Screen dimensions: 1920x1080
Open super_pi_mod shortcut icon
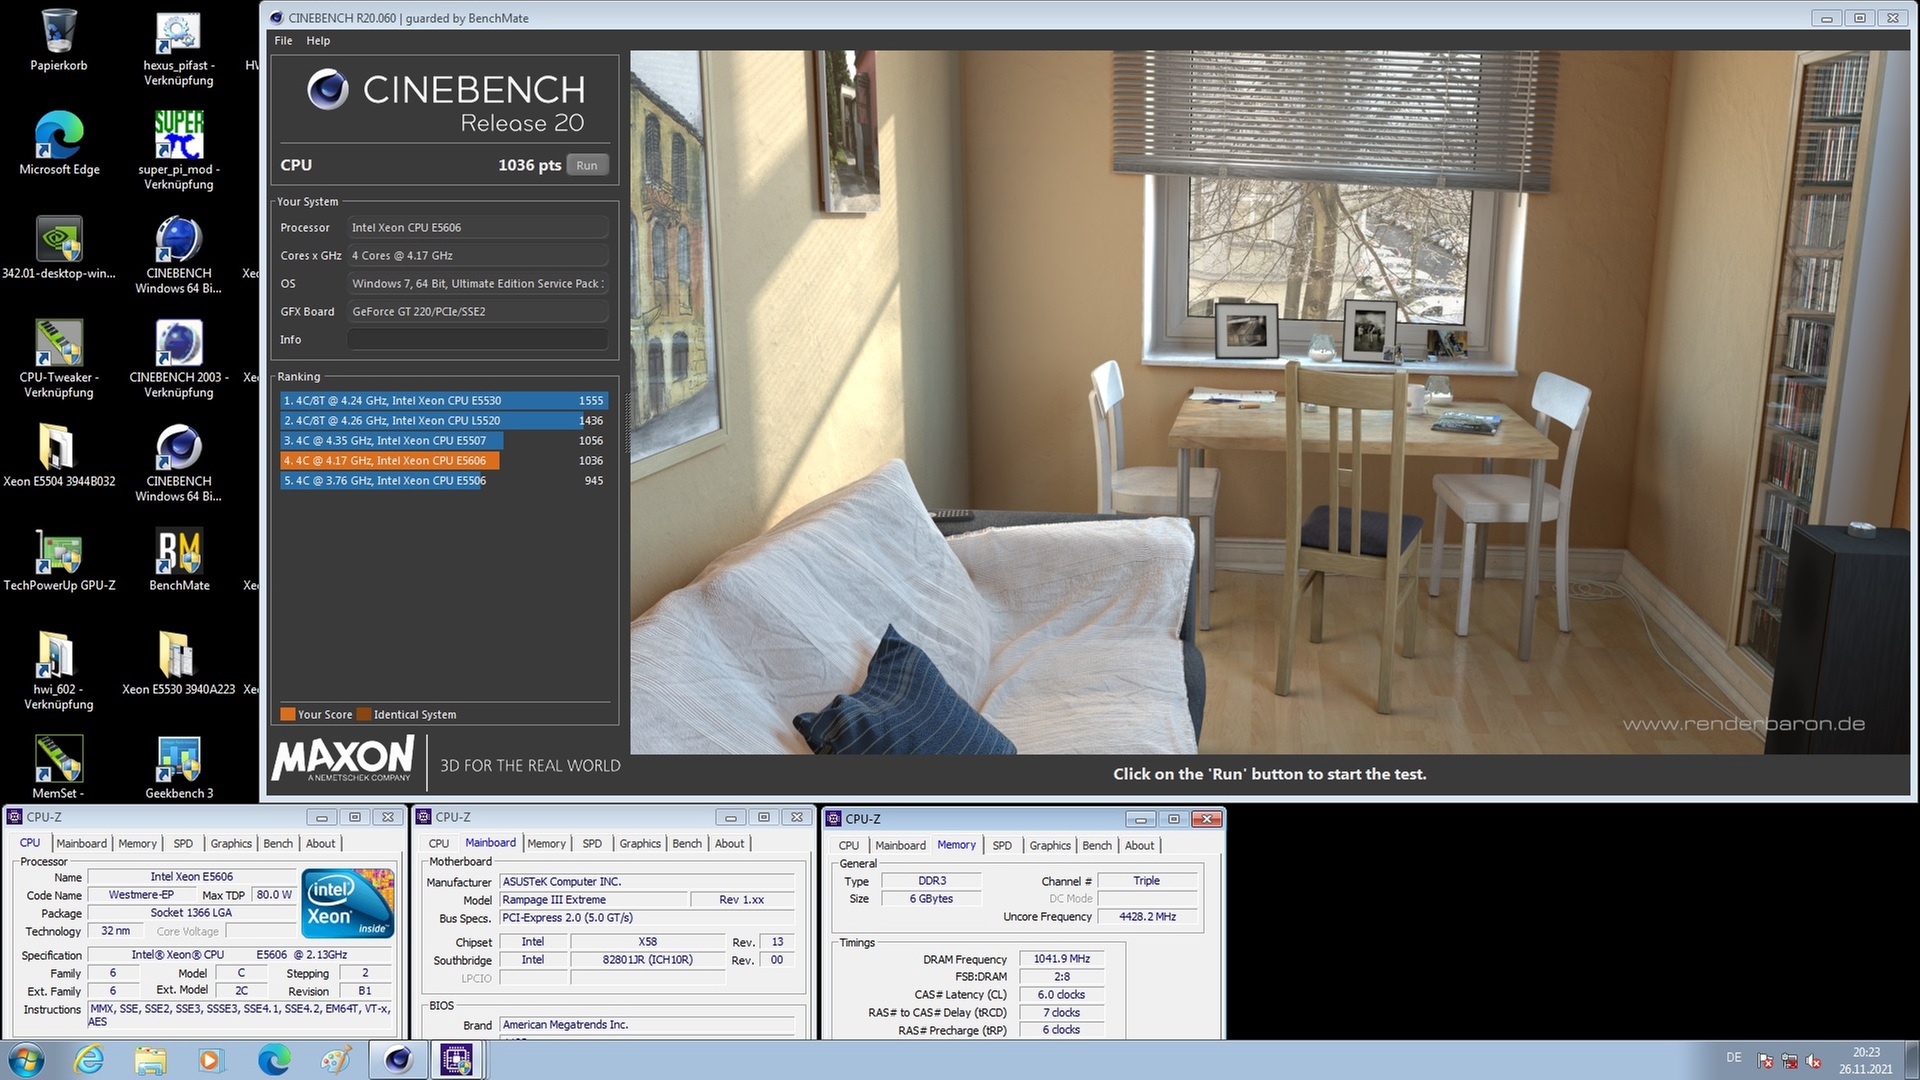pyautogui.click(x=179, y=150)
